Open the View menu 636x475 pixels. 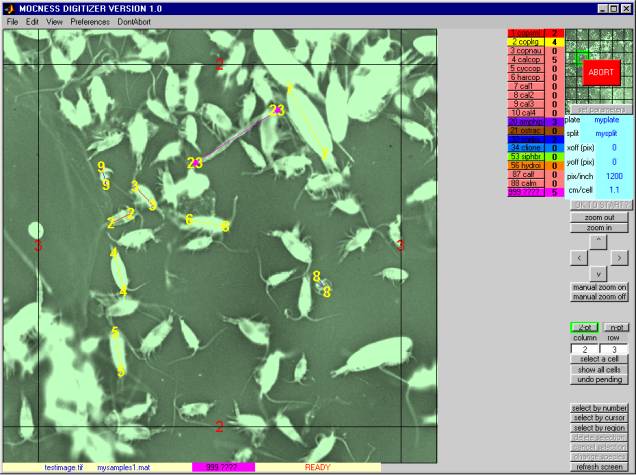tap(54, 22)
